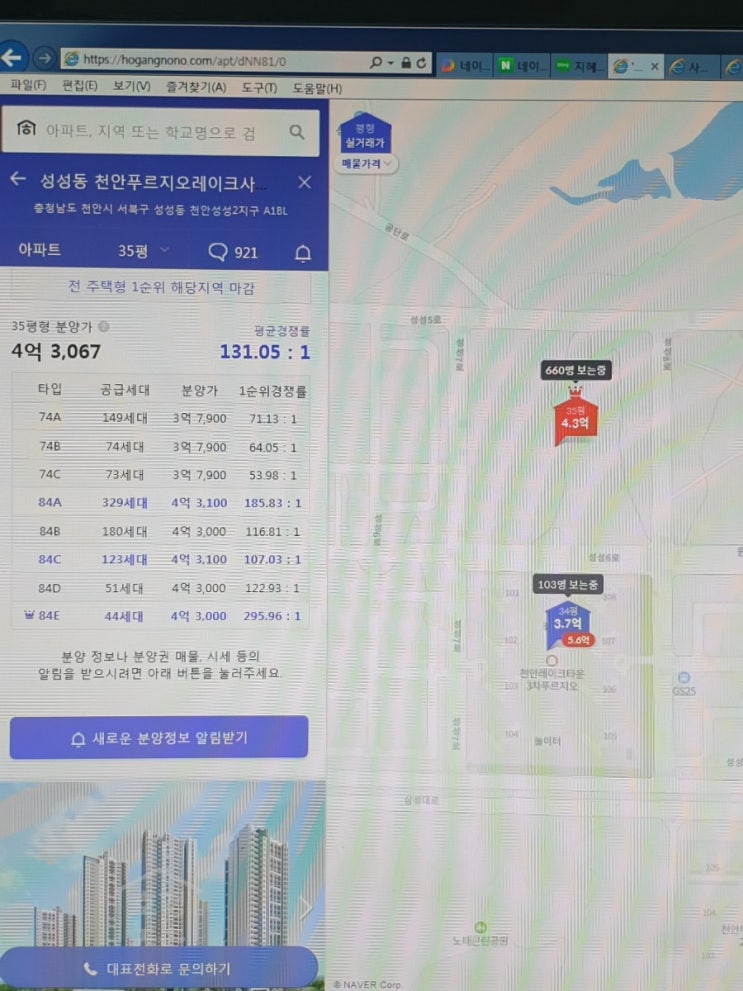The width and height of the screenshot is (743, 991).
Task: Click the 131.05 : 1 average competition rate
Action: point(265,351)
